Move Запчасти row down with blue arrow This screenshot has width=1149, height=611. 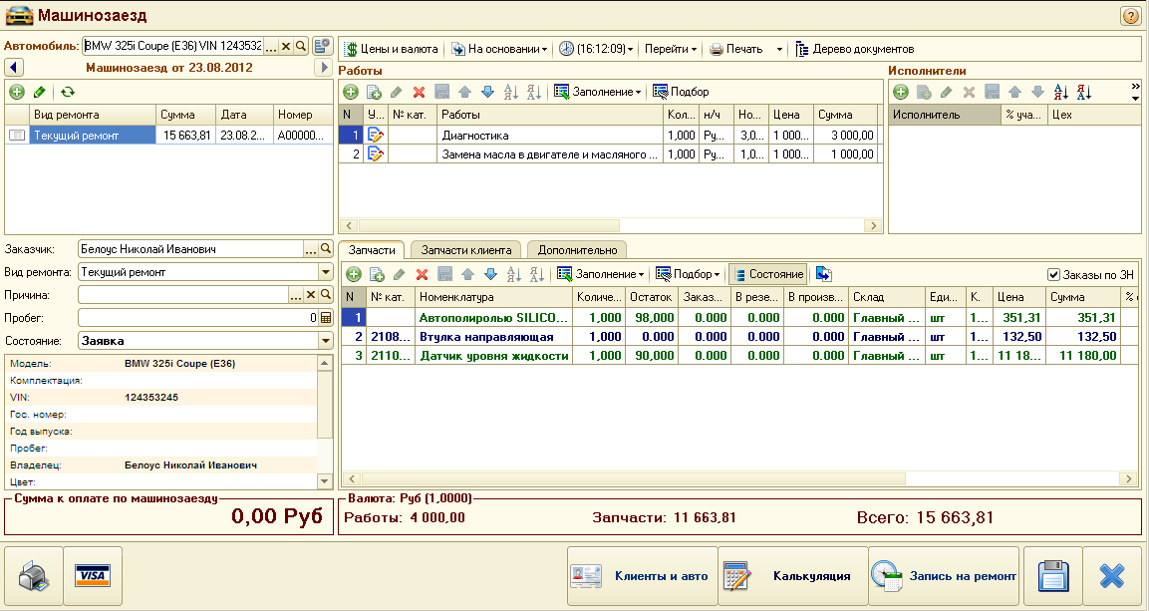[x=490, y=274]
